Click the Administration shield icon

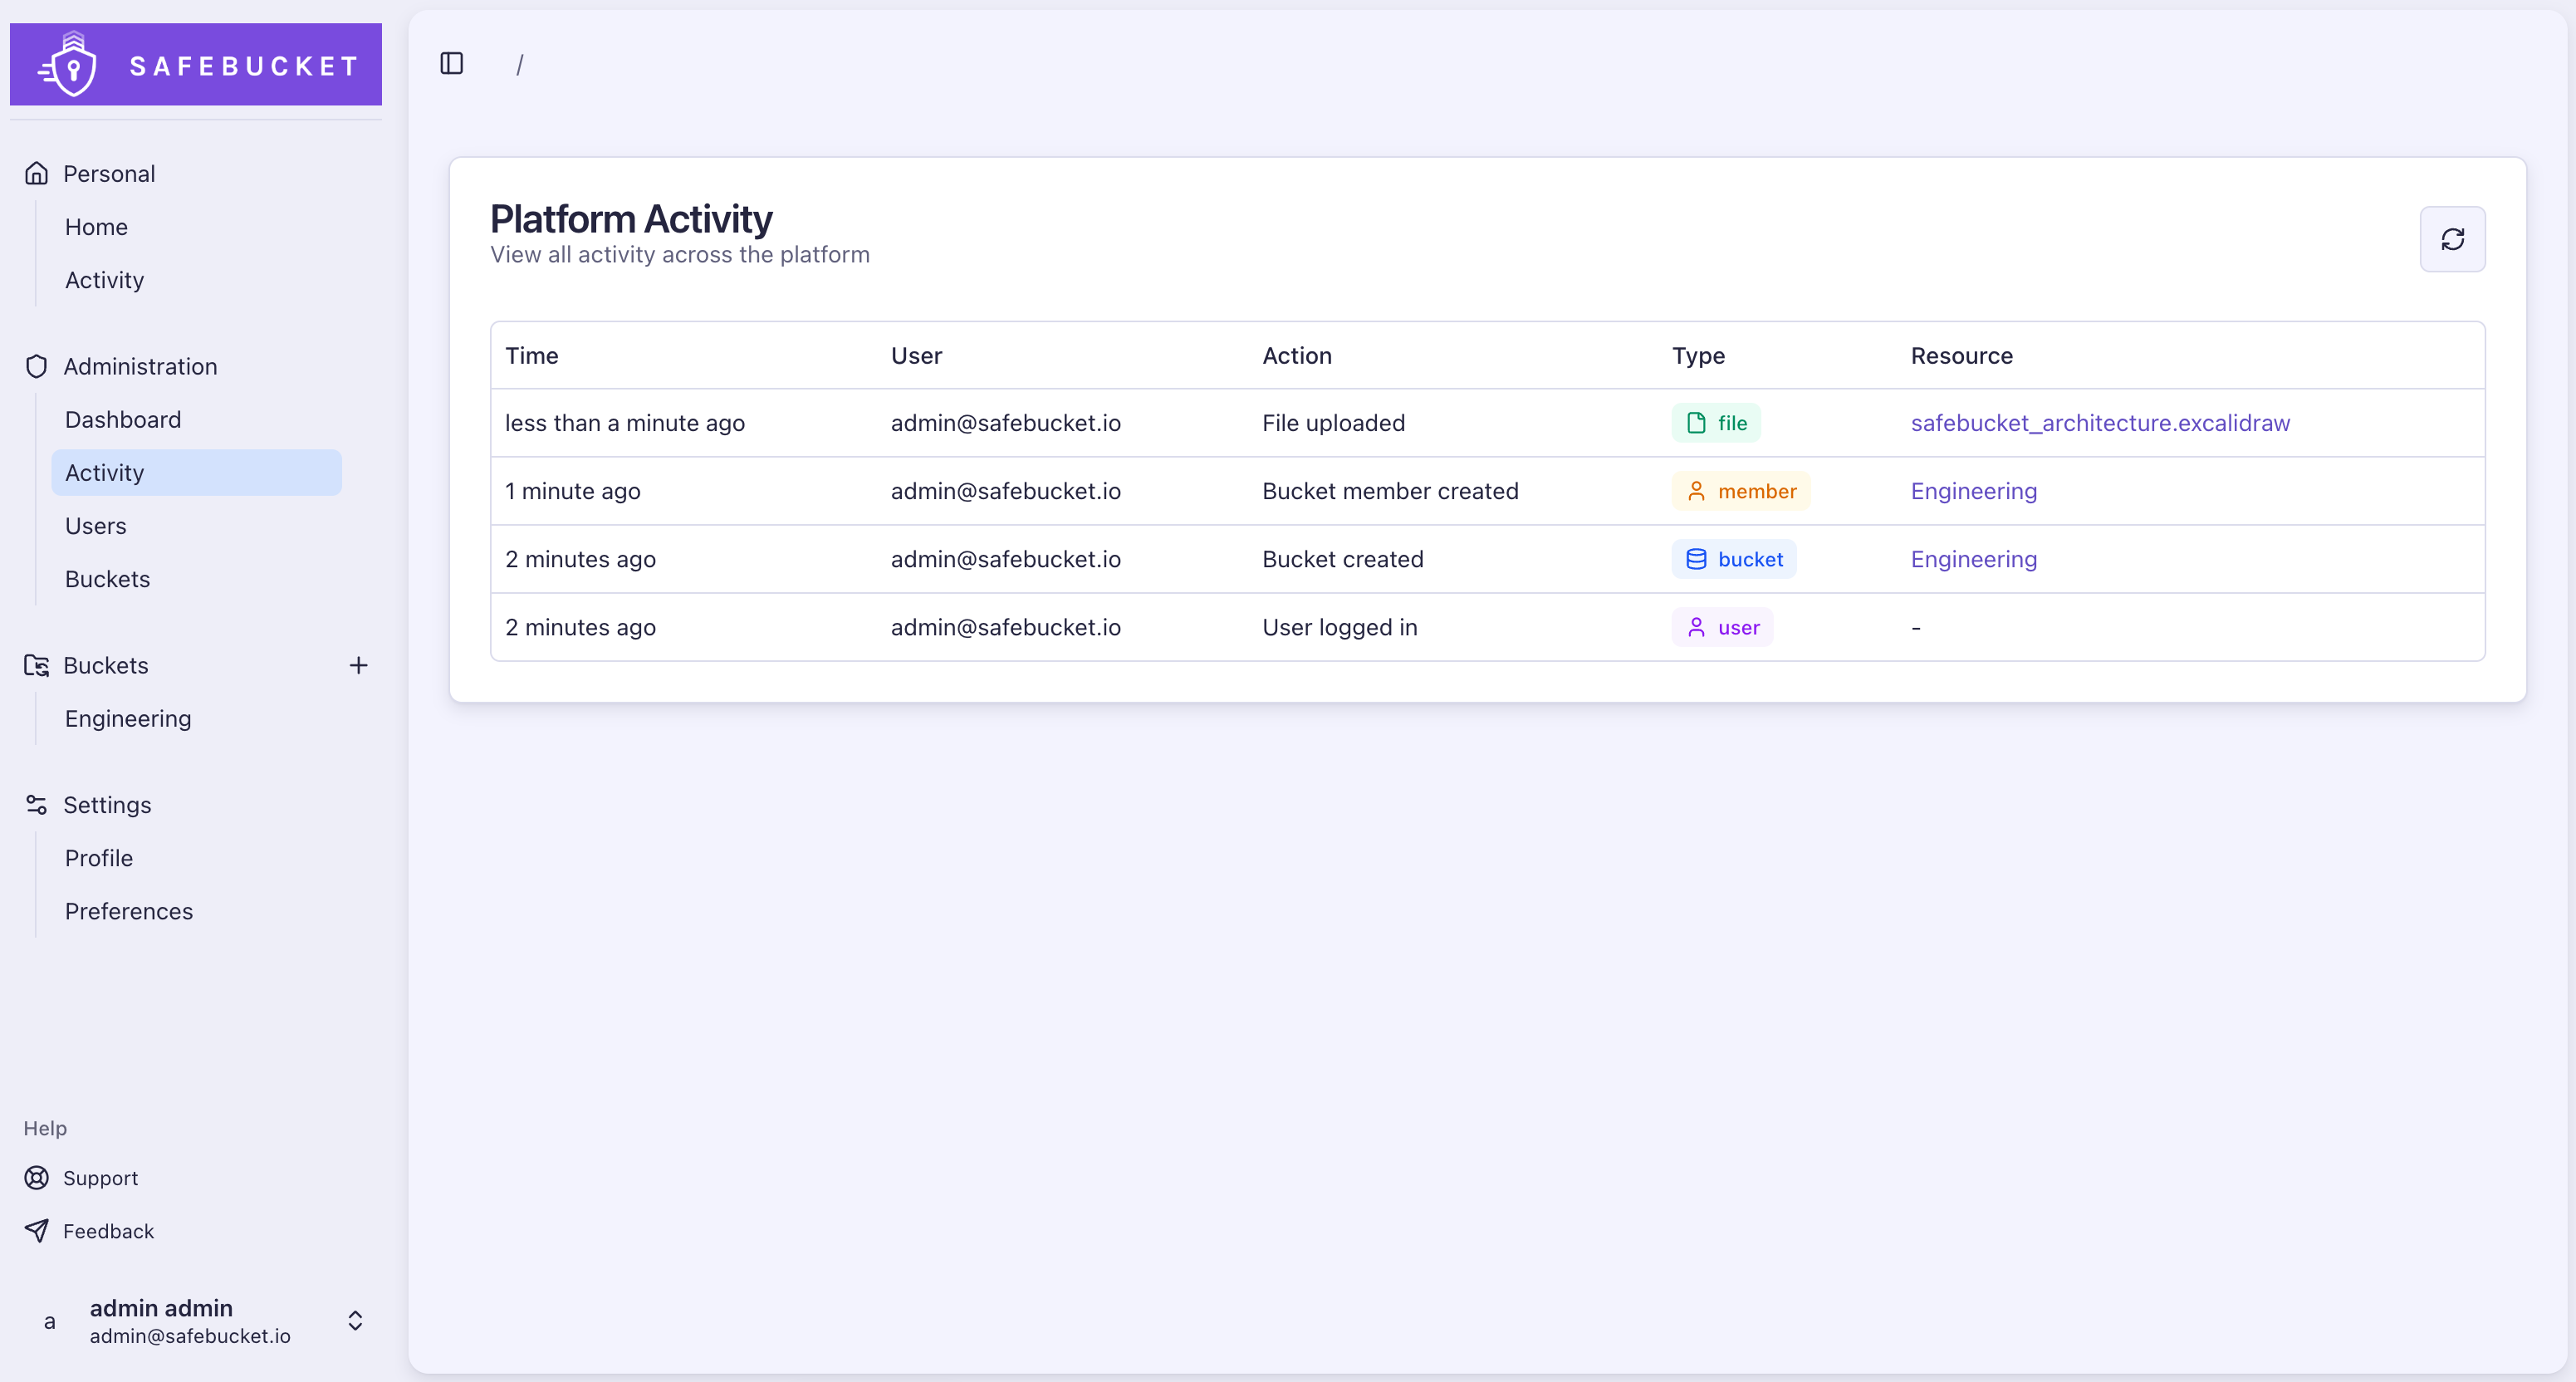pyautogui.click(x=36, y=366)
